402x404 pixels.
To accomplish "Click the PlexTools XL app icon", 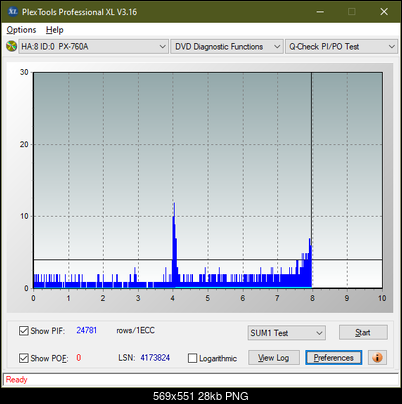I will [12, 12].
